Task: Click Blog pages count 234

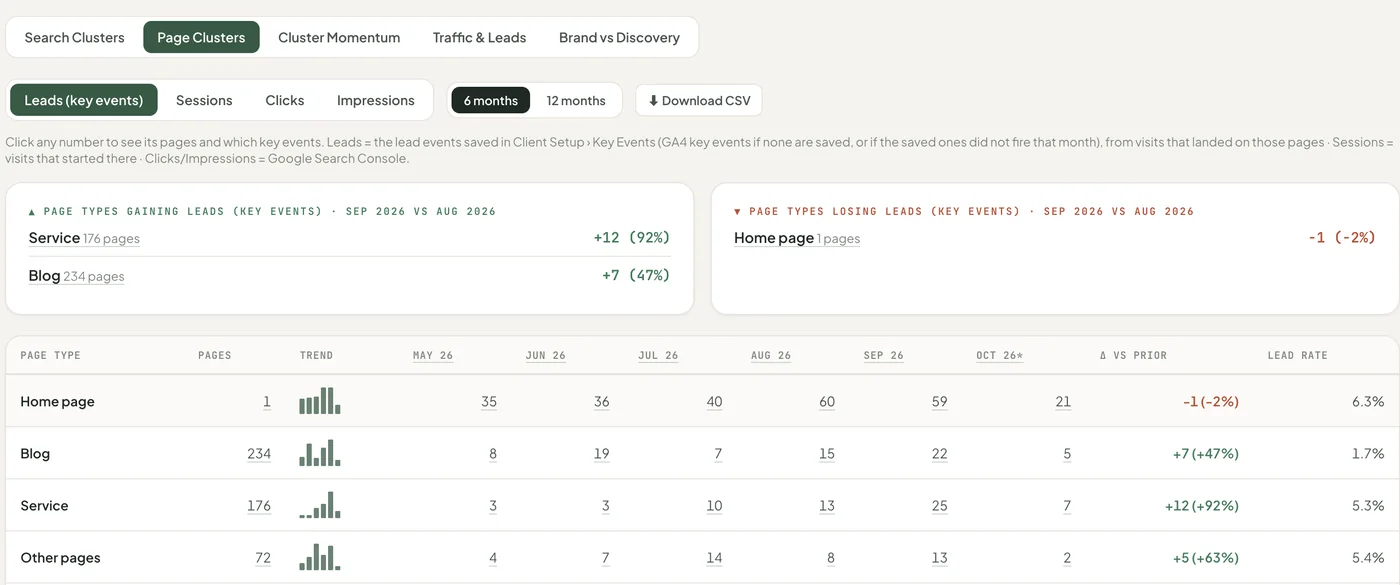Action: [259, 454]
